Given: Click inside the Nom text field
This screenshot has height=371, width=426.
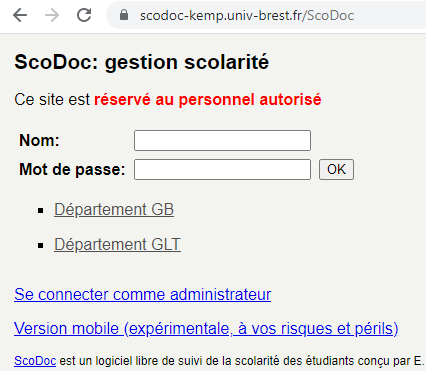Looking at the screenshot, I should (222, 140).
